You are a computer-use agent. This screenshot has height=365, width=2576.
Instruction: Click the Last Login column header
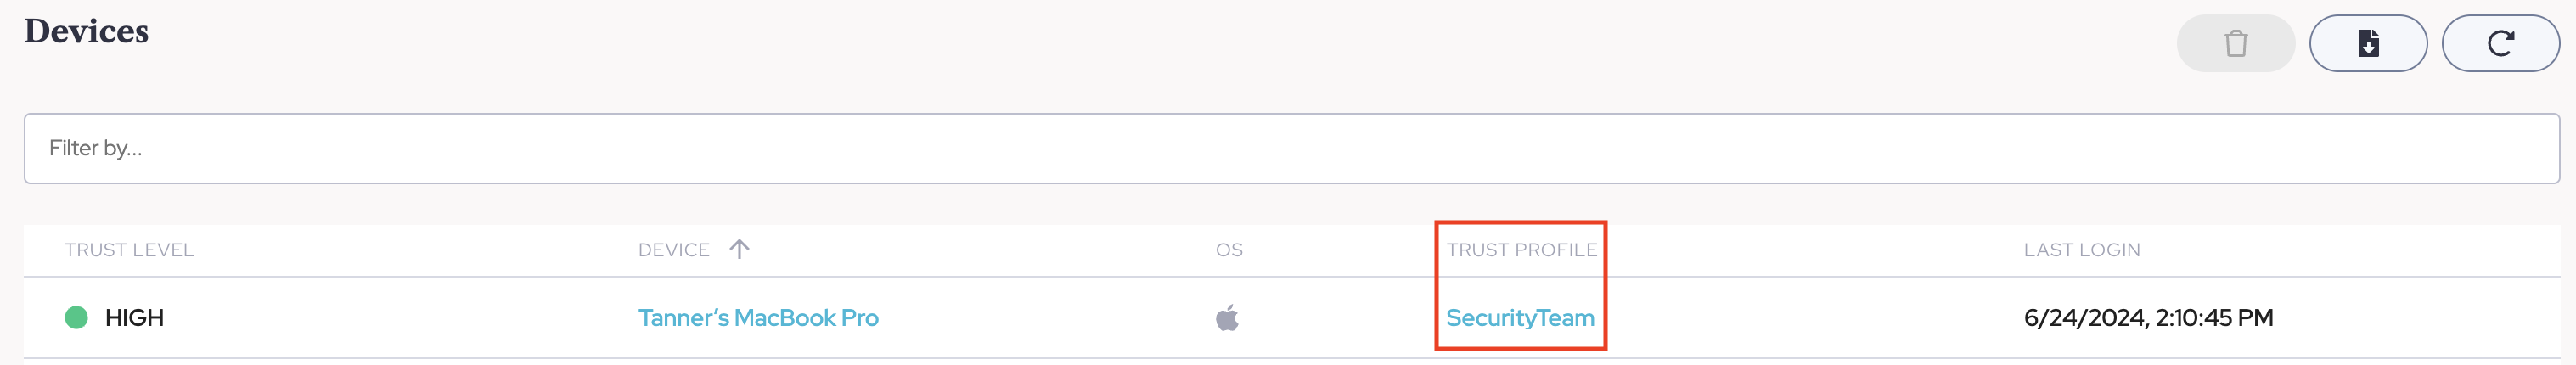click(2081, 250)
